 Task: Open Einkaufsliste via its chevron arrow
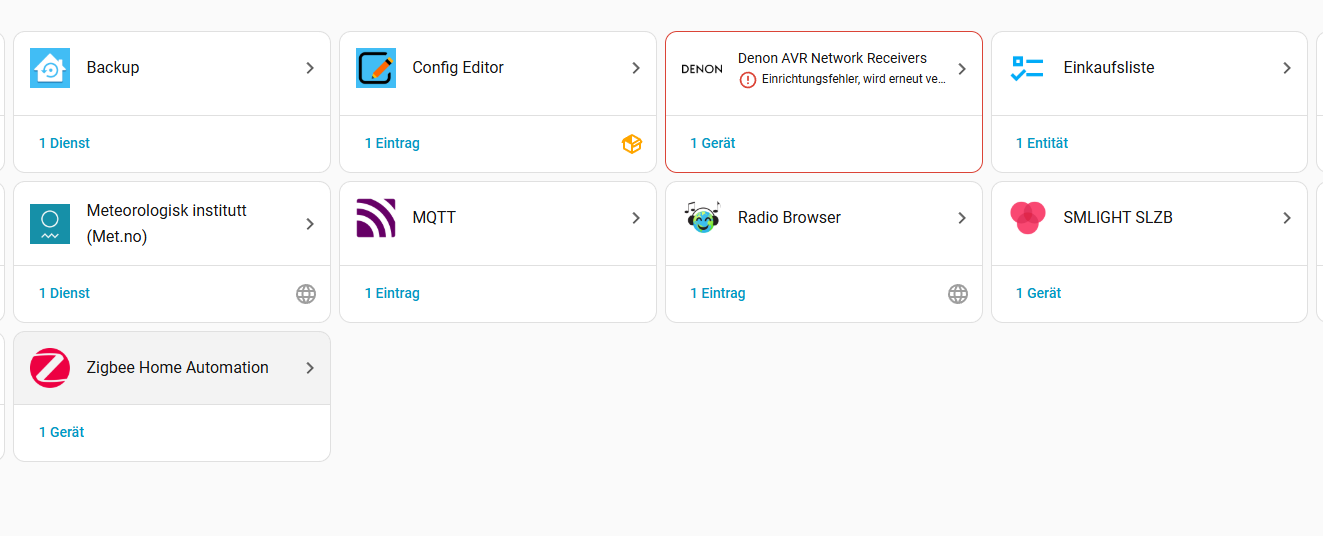click(x=1287, y=68)
